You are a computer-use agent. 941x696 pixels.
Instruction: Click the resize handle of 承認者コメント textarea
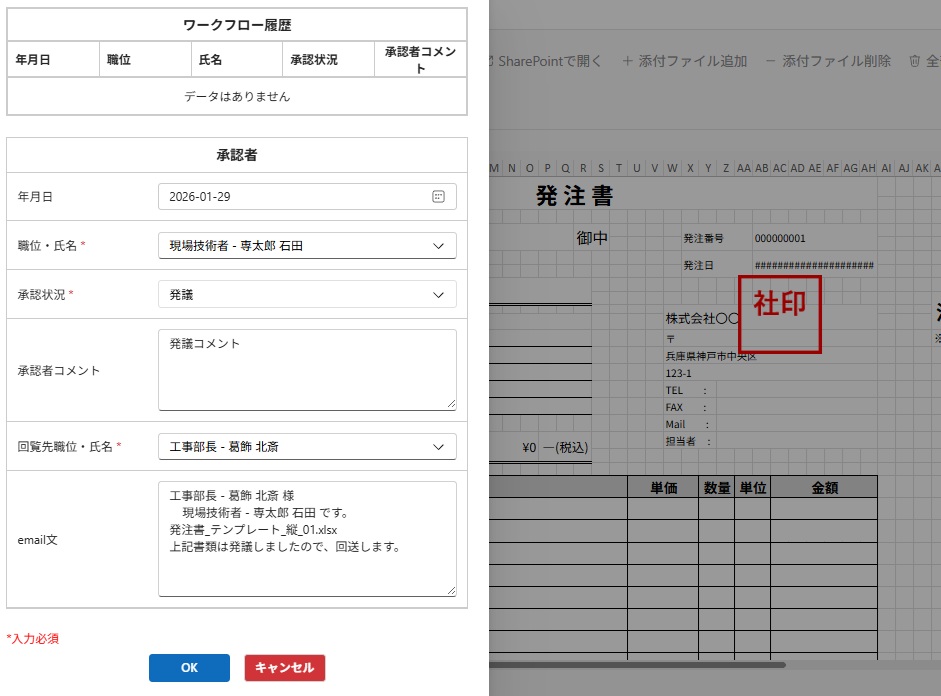[450, 403]
